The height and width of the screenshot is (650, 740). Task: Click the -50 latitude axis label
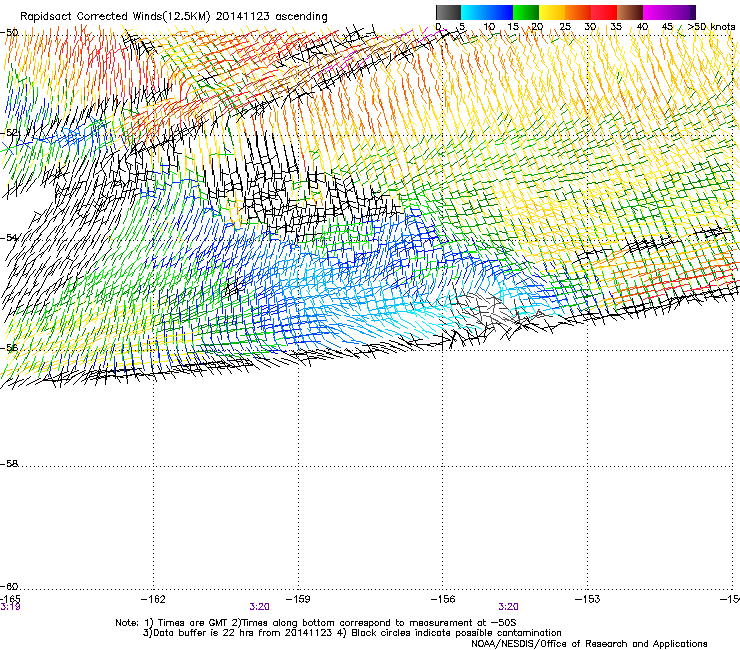9,33
